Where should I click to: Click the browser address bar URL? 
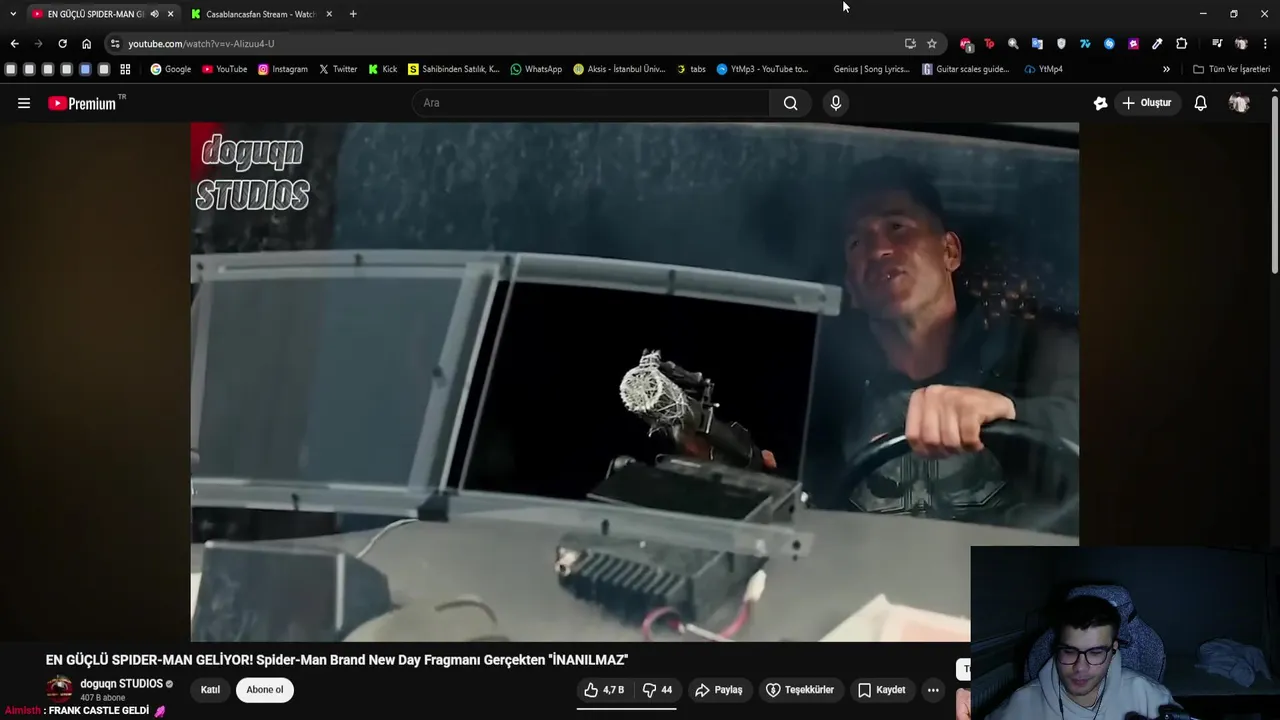click(x=201, y=44)
